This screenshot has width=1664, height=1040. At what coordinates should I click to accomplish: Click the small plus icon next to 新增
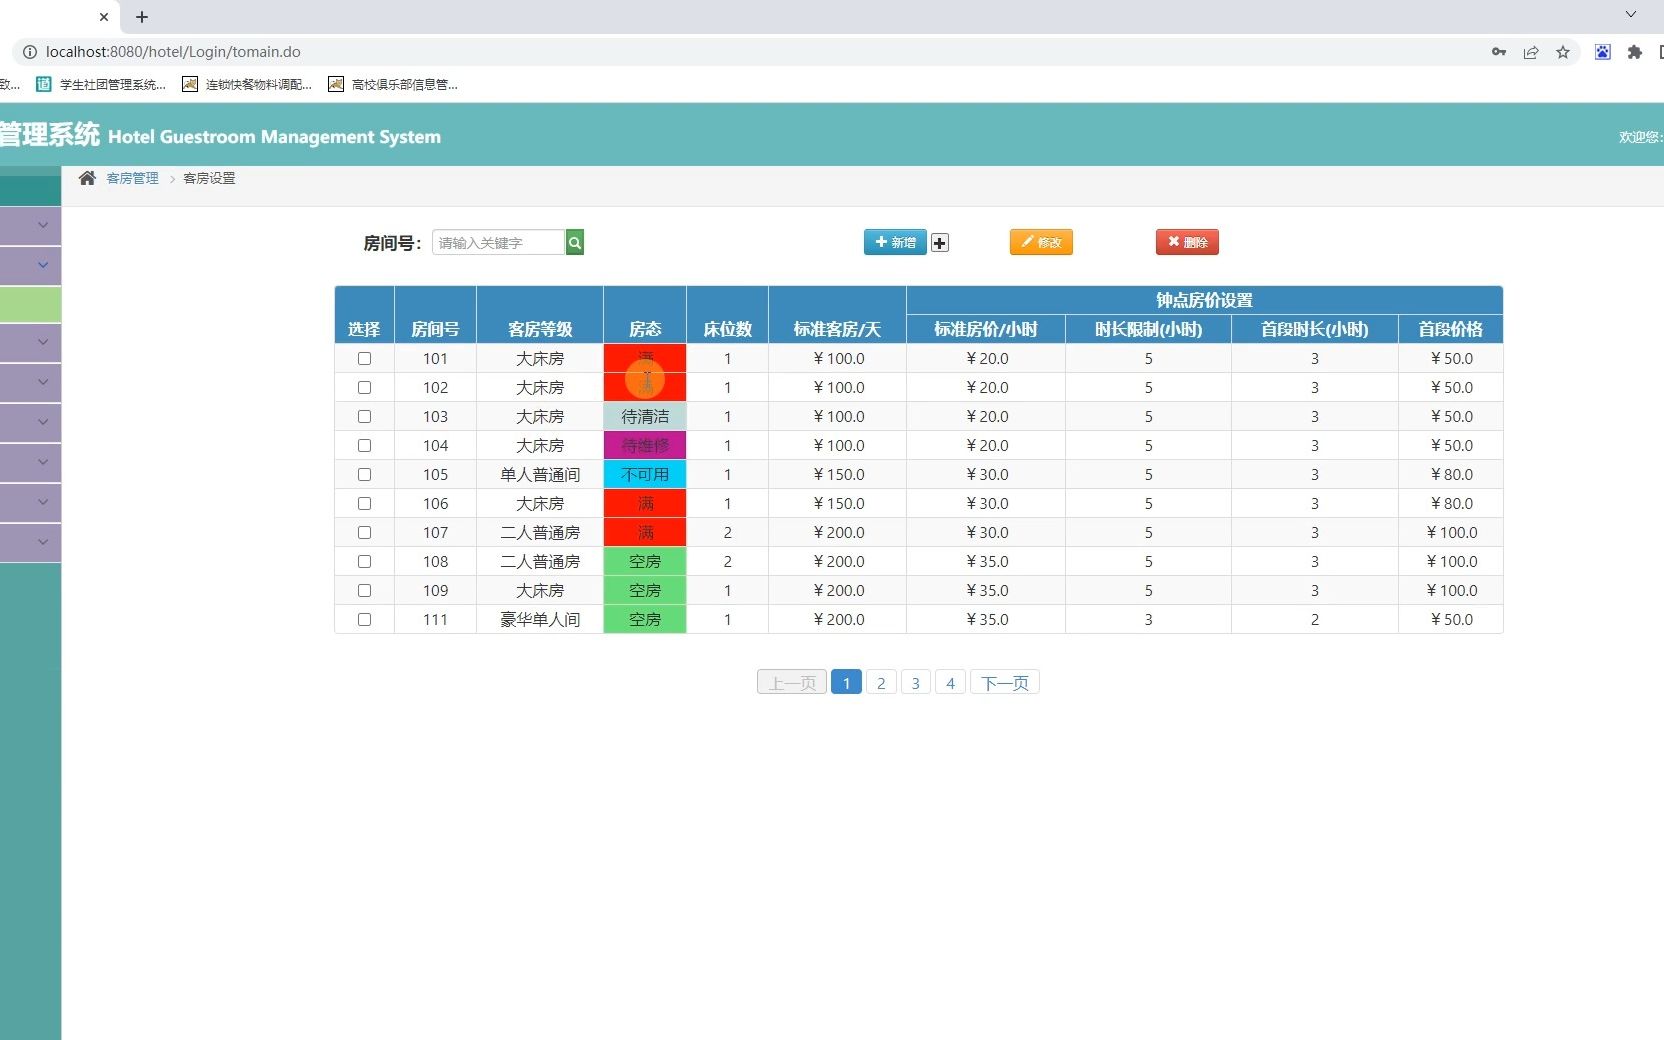tap(940, 243)
